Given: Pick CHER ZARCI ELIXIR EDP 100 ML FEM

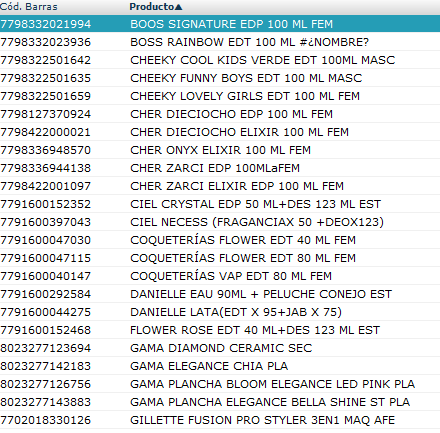Looking at the screenshot, I should tap(220, 186).
